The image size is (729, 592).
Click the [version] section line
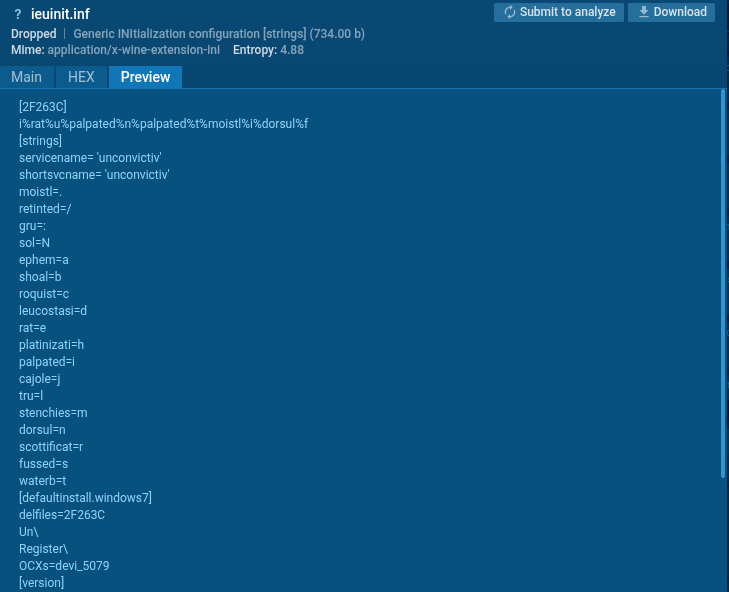[x=41, y=582]
